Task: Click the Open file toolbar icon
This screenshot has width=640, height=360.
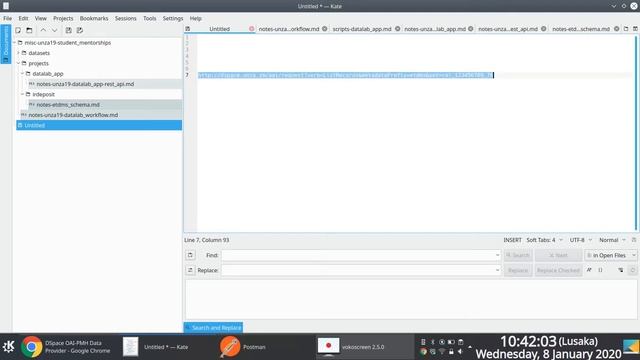Action: 29,30
